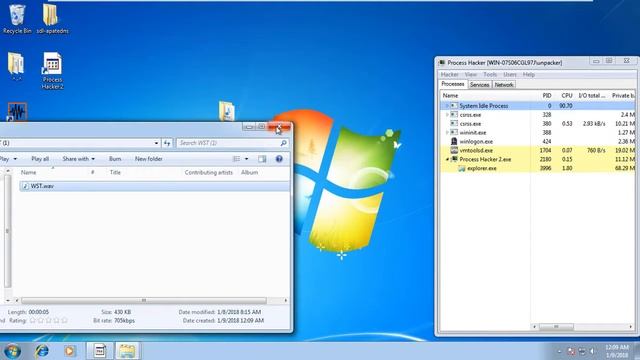The height and width of the screenshot is (360, 640).
Task: Click the Burn button in Explorer toolbar
Action: [115, 159]
